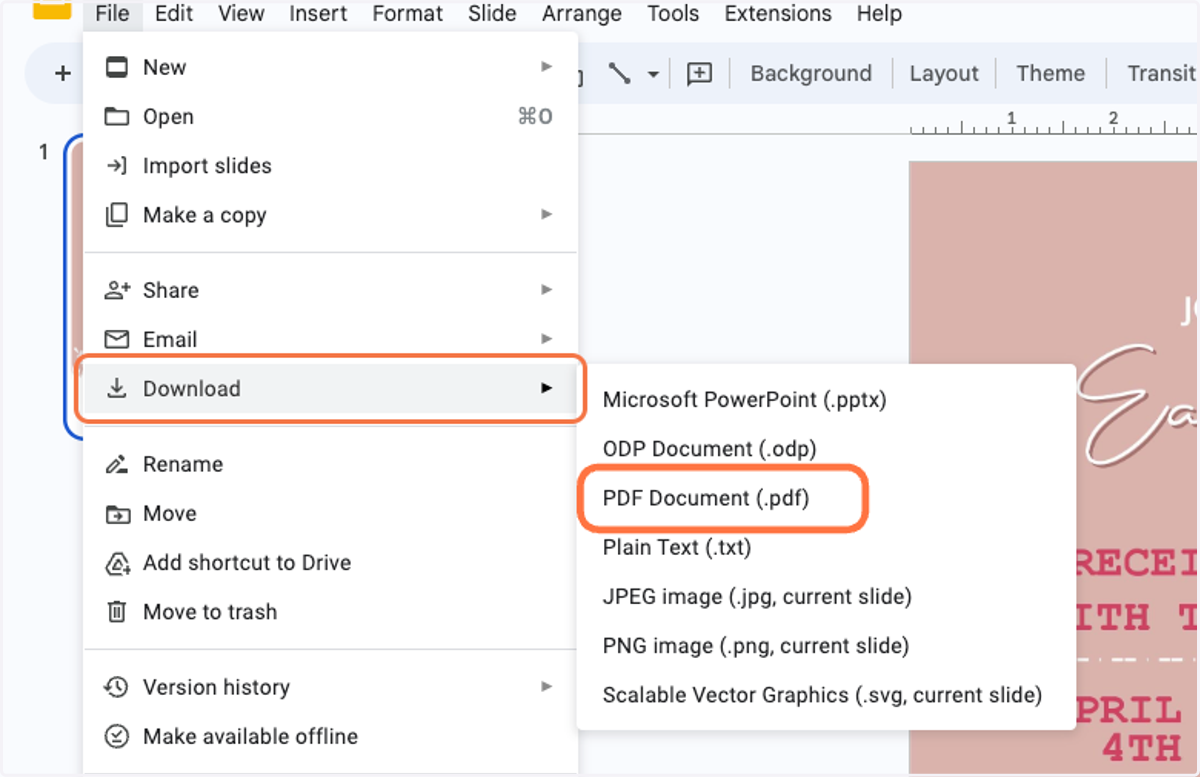This screenshot has height=777, width=1200.
Task: Open the Insert menu
Action: (318, 14)
